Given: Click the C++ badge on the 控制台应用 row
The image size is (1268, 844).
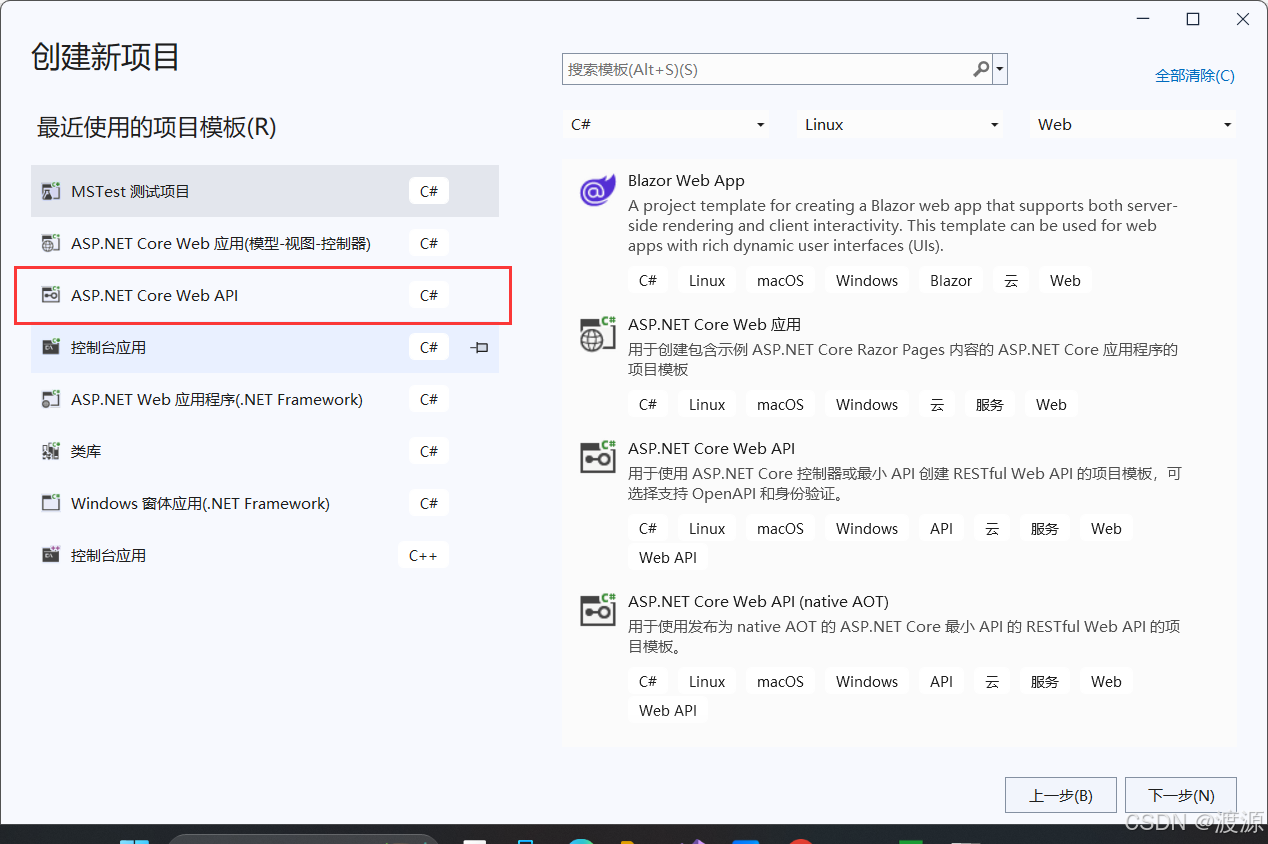Looking at the screenshot, I should (x=423, y=555).
